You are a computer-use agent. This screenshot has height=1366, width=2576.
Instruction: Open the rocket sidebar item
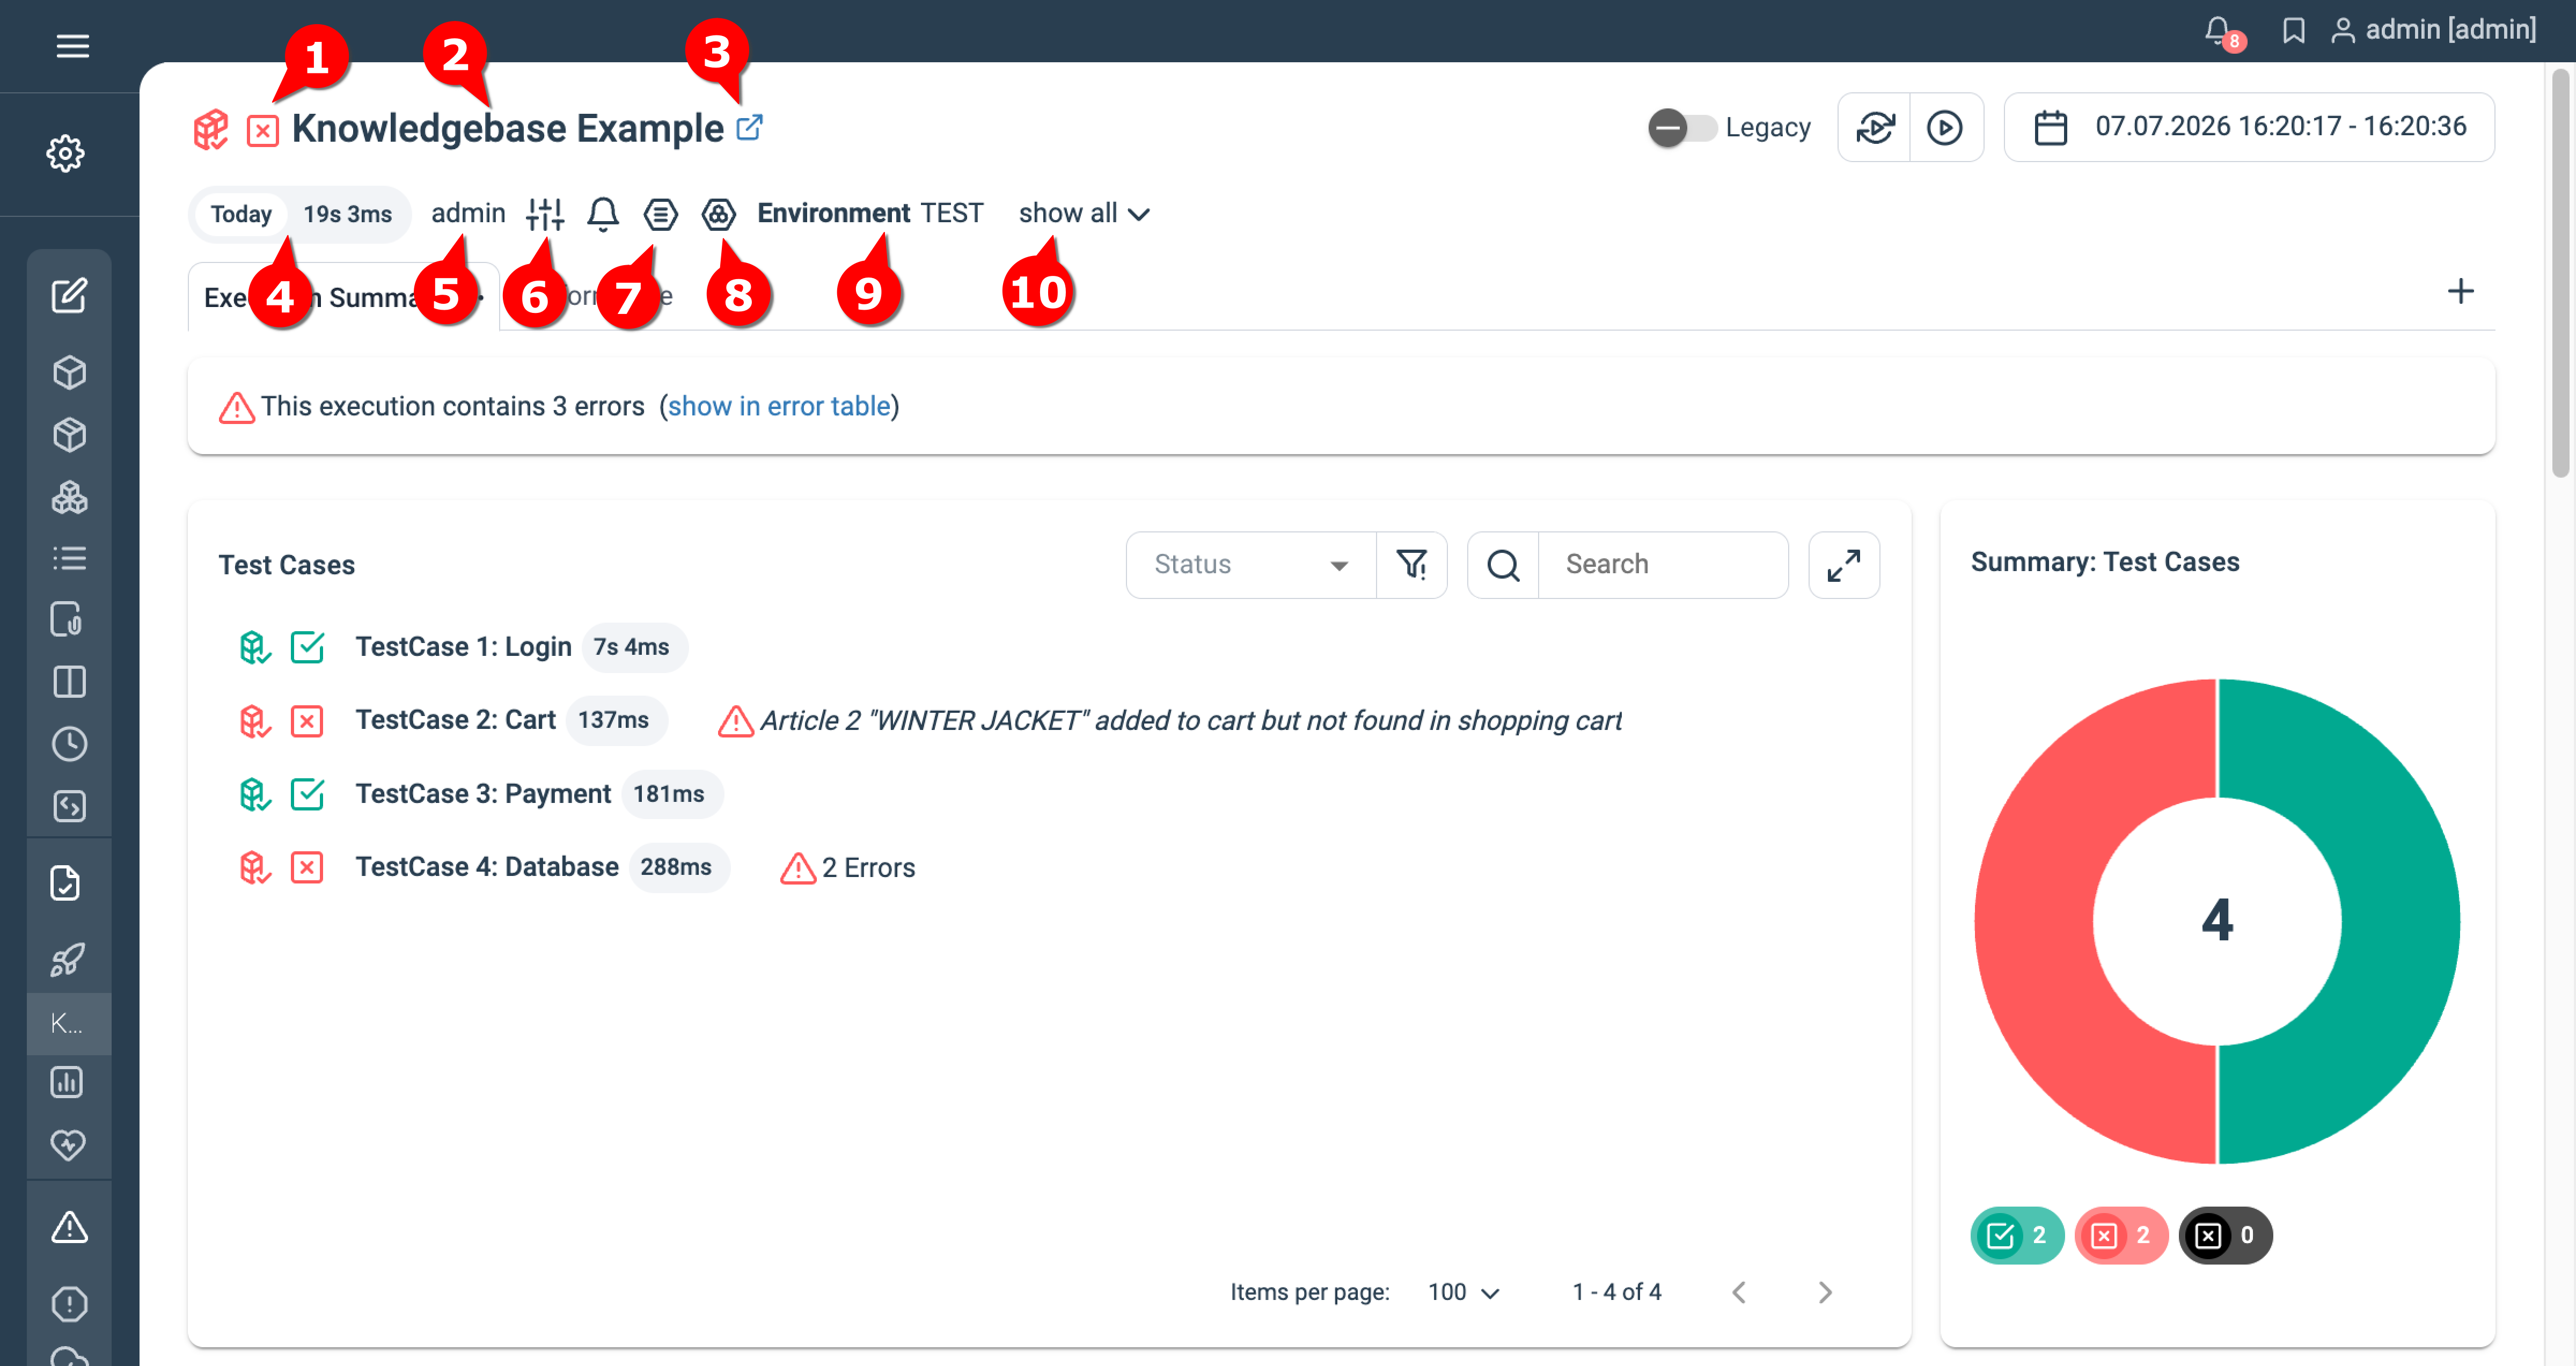click(x=67, y=960)
